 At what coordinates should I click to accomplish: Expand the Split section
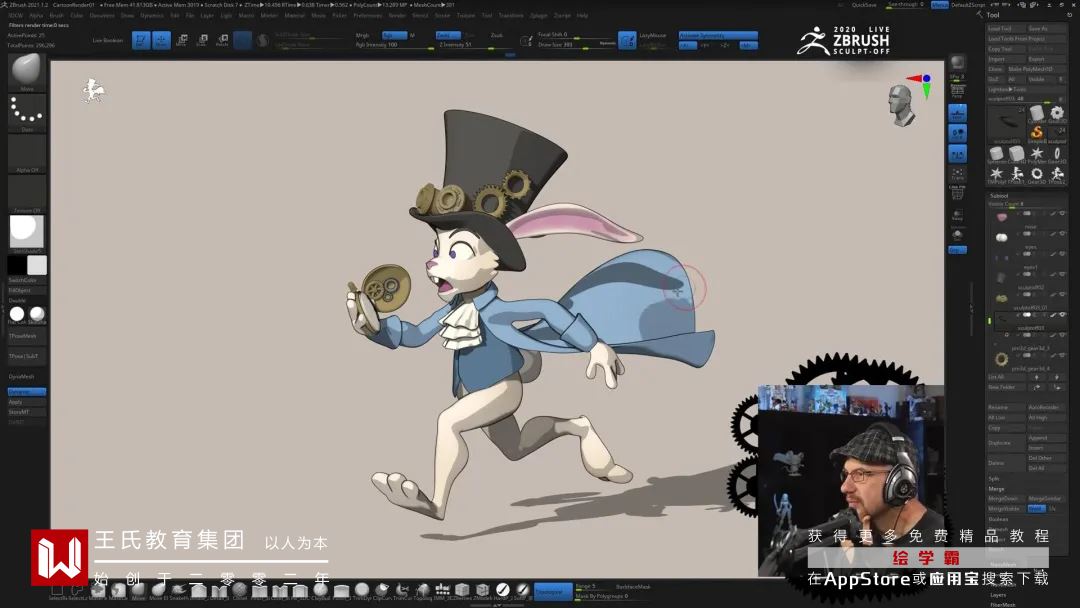coord(994,479)
